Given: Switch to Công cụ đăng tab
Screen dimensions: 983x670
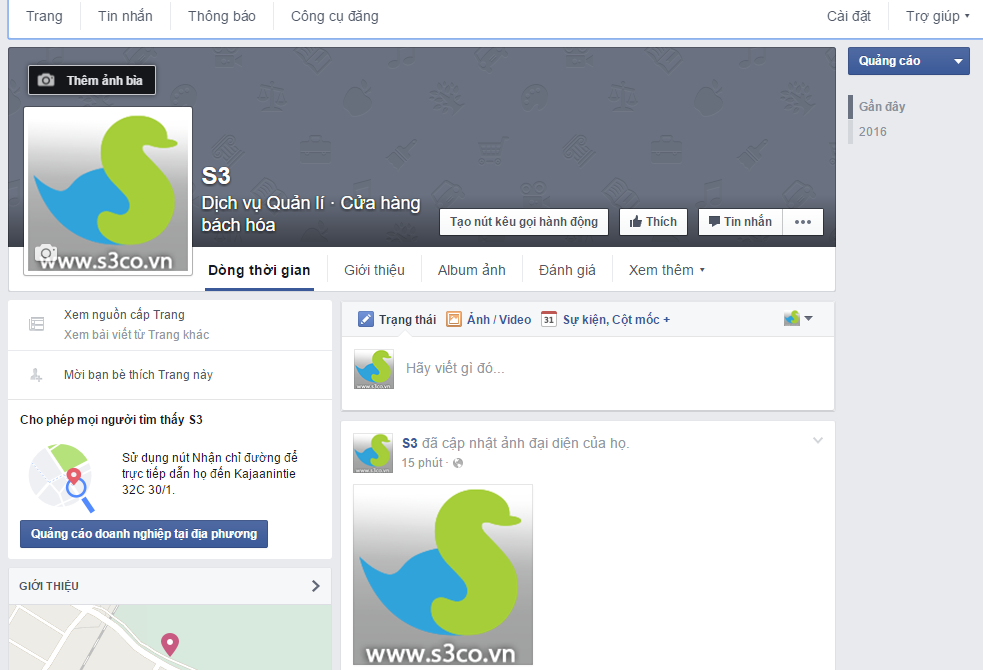Looking at the screenshot, I should [335, 16].
